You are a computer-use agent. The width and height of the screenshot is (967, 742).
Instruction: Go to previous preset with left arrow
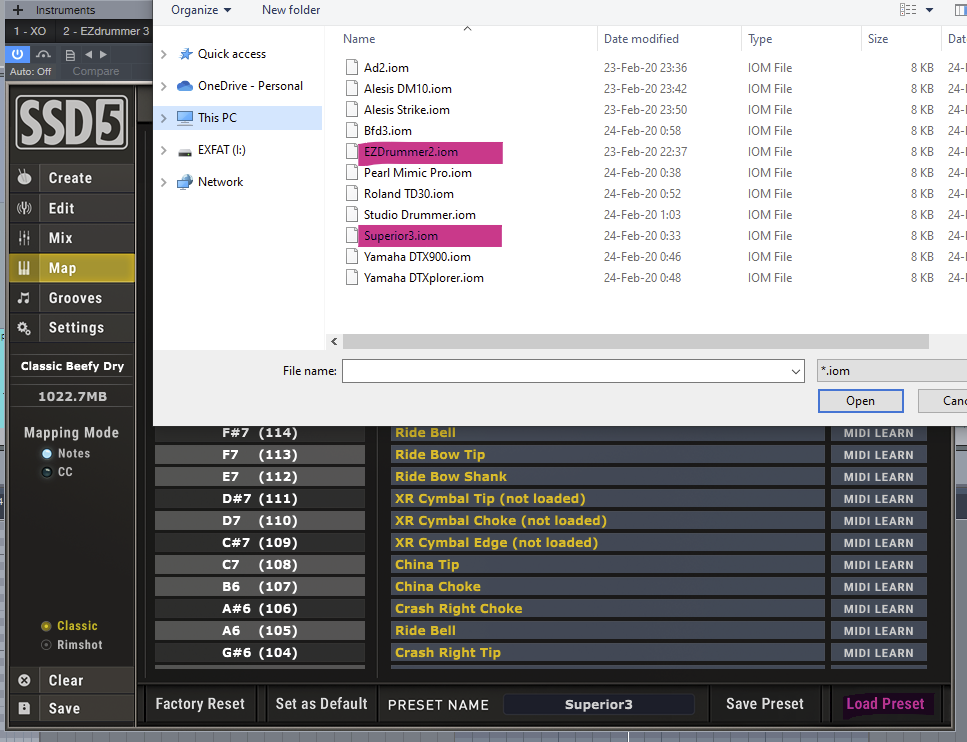pyautogui.click(x=88, y=54)
